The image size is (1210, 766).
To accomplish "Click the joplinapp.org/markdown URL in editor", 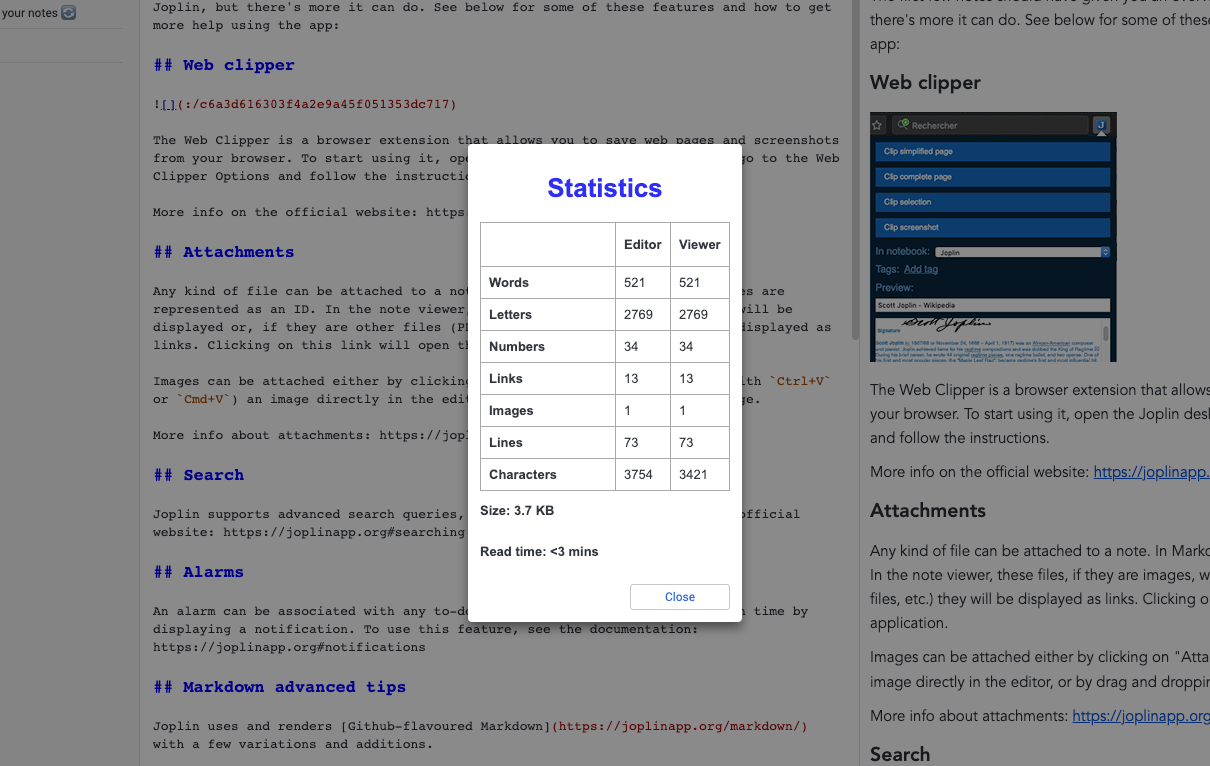I will click(679, 726).
